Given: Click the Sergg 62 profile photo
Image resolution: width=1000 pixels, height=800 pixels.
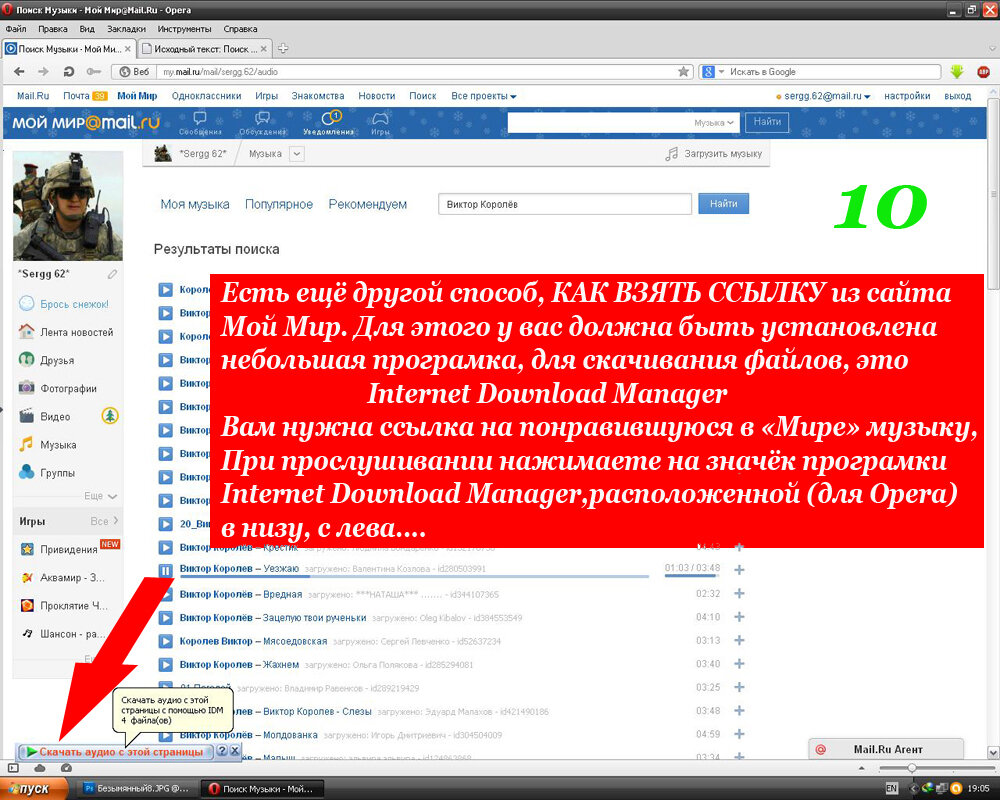Looking at the screenshot, I should (x=68, y=205).
